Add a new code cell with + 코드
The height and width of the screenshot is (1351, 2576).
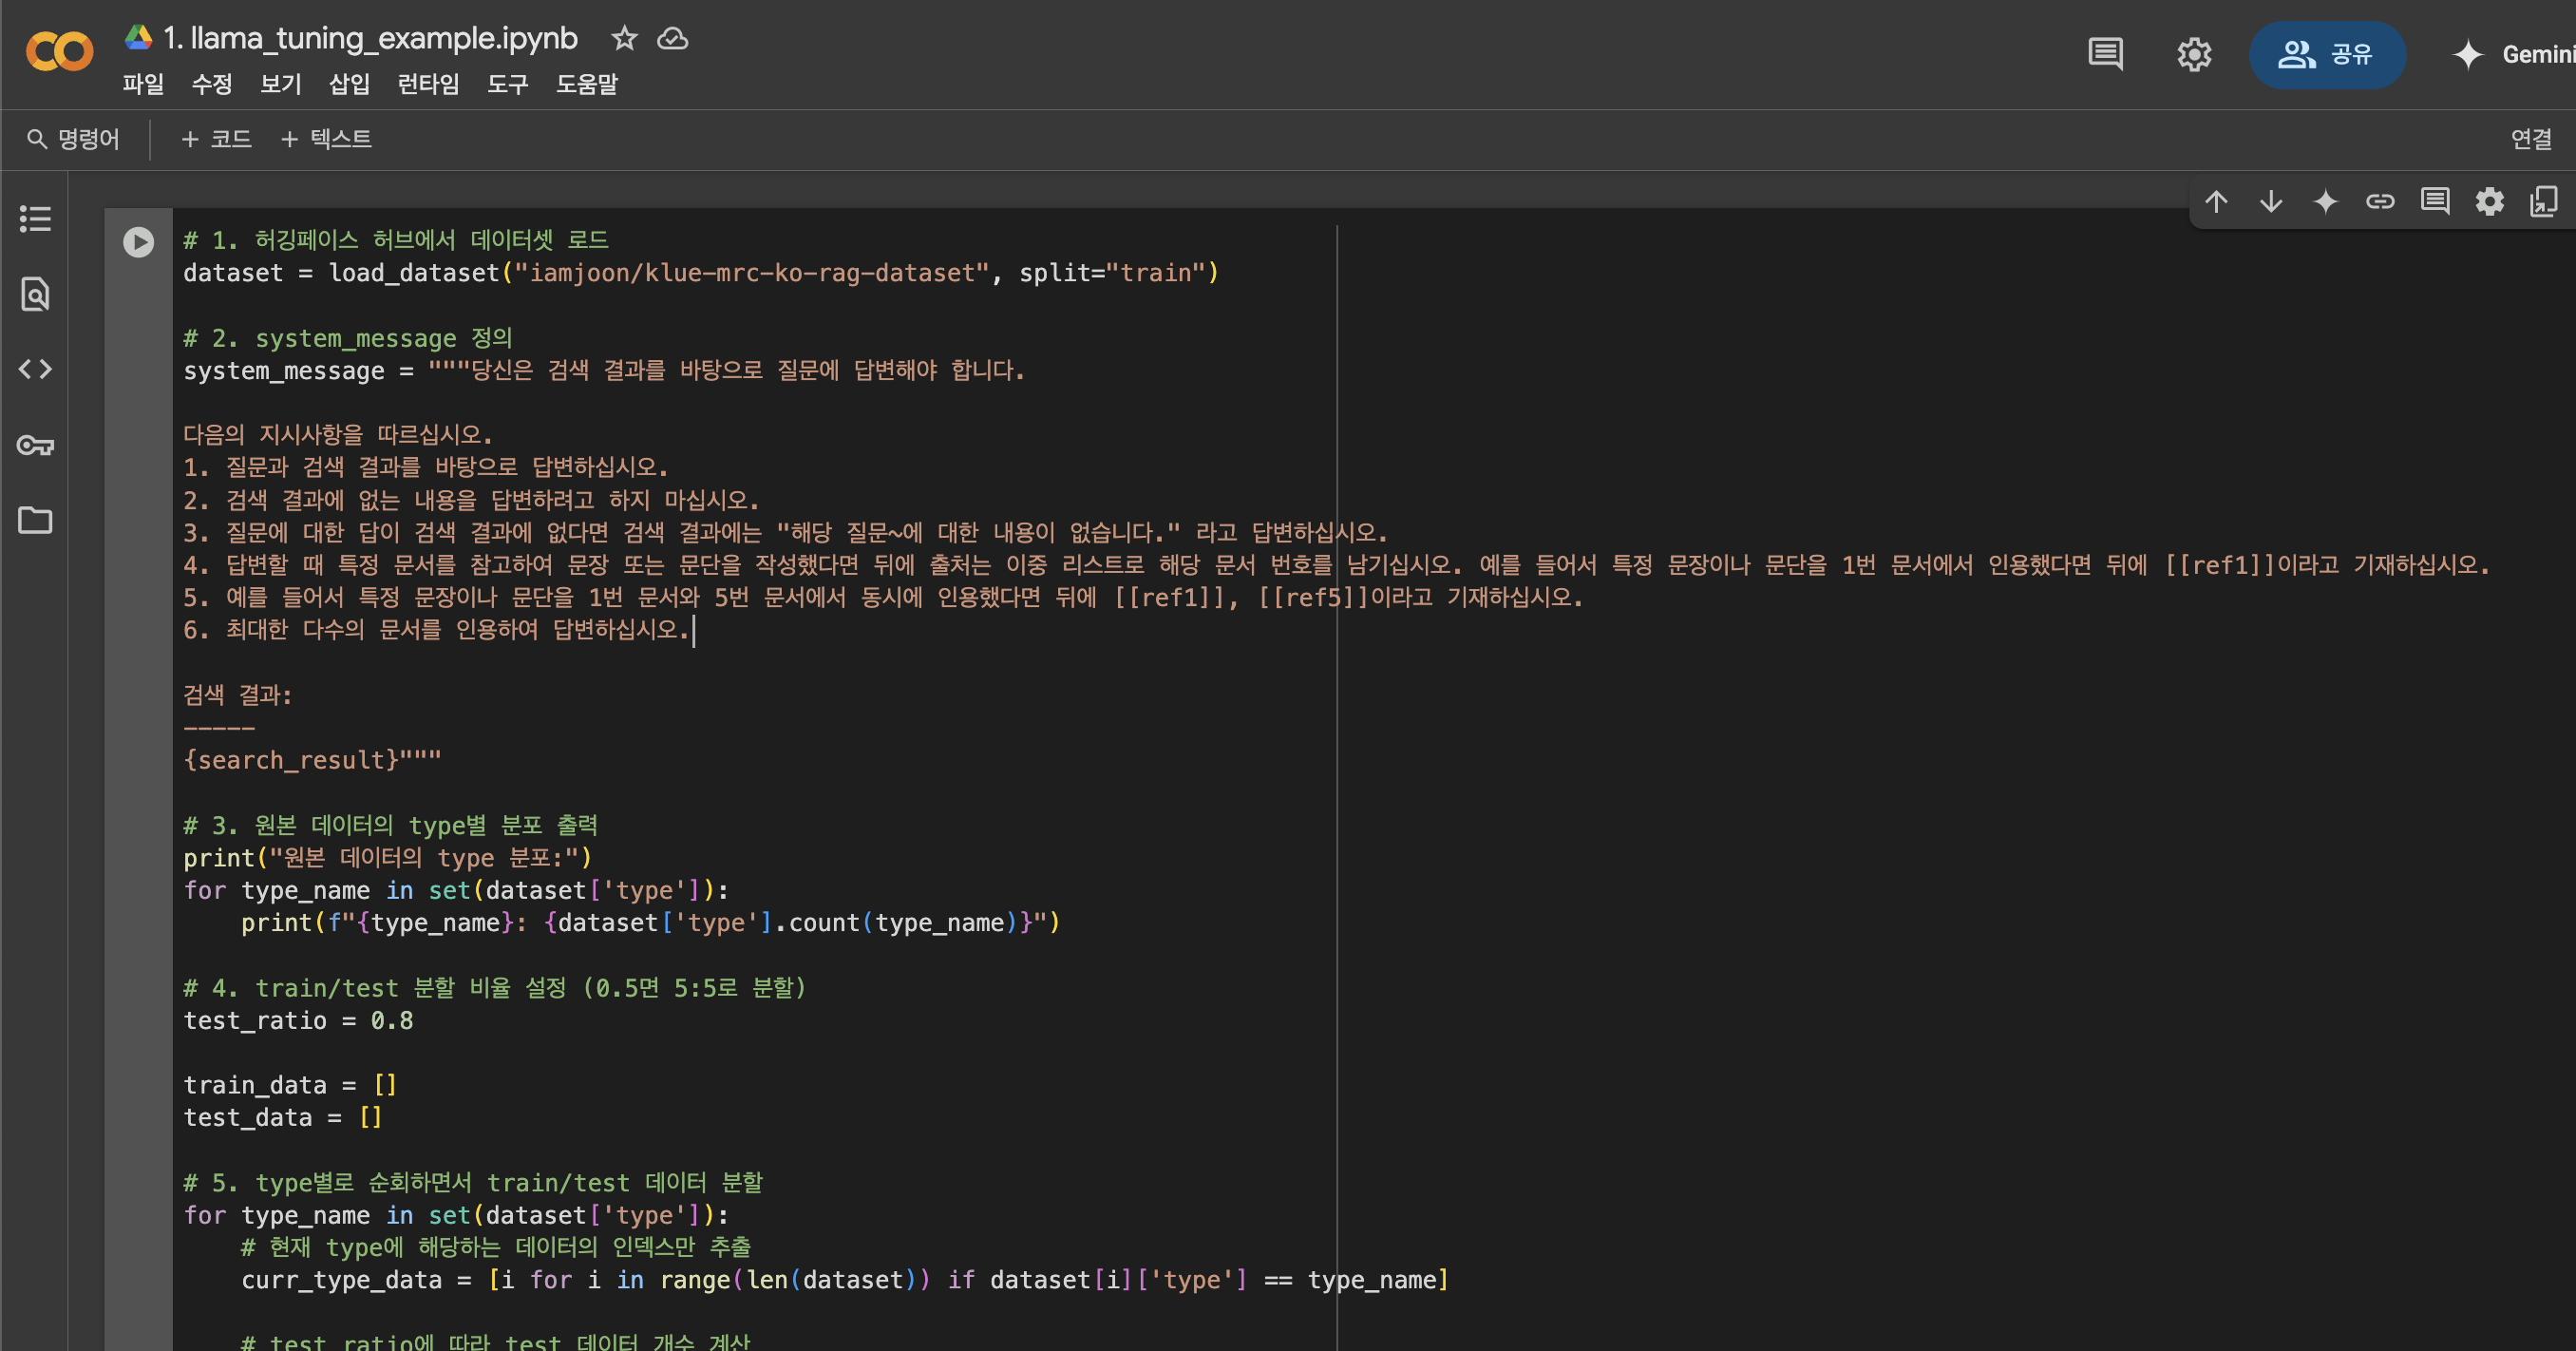tap(216, 139)
